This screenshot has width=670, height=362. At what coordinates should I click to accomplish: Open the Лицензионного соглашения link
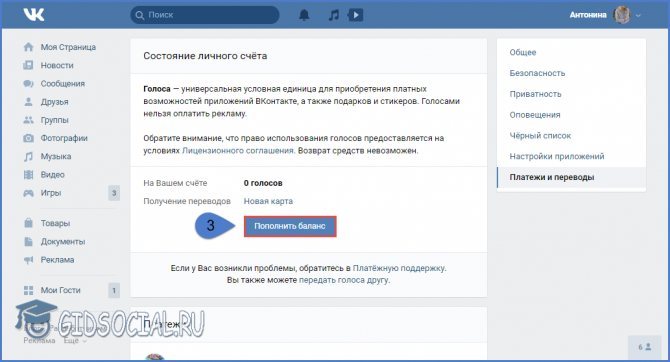[238, 150]
